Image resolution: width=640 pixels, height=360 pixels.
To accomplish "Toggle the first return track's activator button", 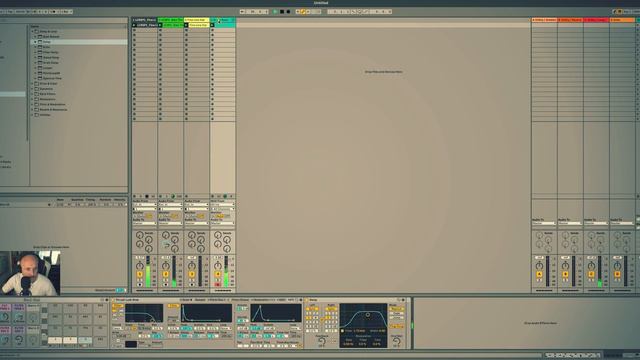I will [x=539, y=274].
